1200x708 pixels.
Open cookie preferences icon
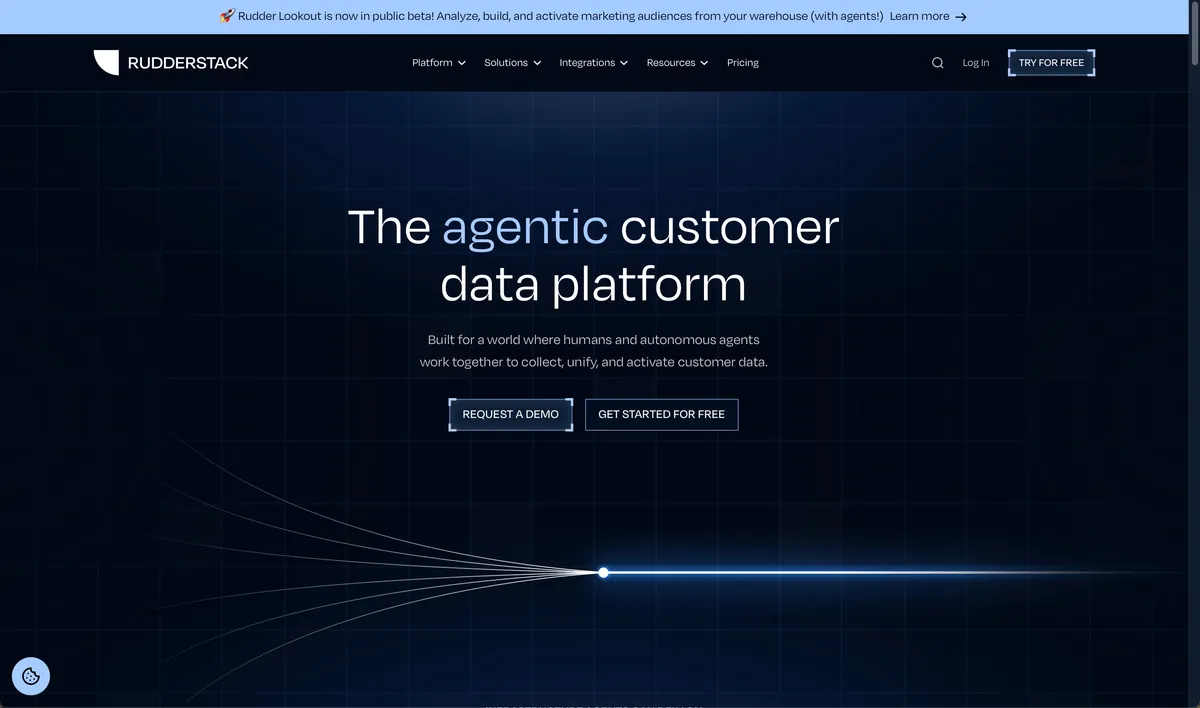[x=31, y=676]
